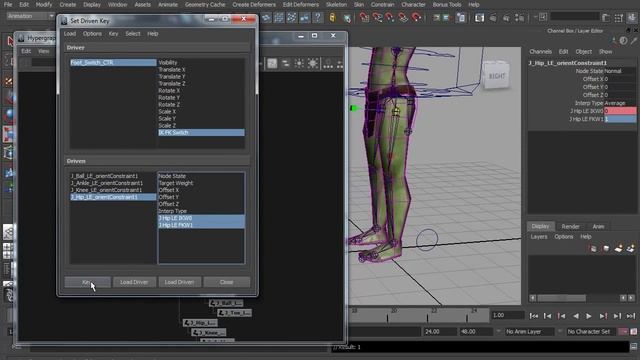The height and width of the screenshot is (360, 640).
Task: Go to start of playback range
Action: coord(533,316)
